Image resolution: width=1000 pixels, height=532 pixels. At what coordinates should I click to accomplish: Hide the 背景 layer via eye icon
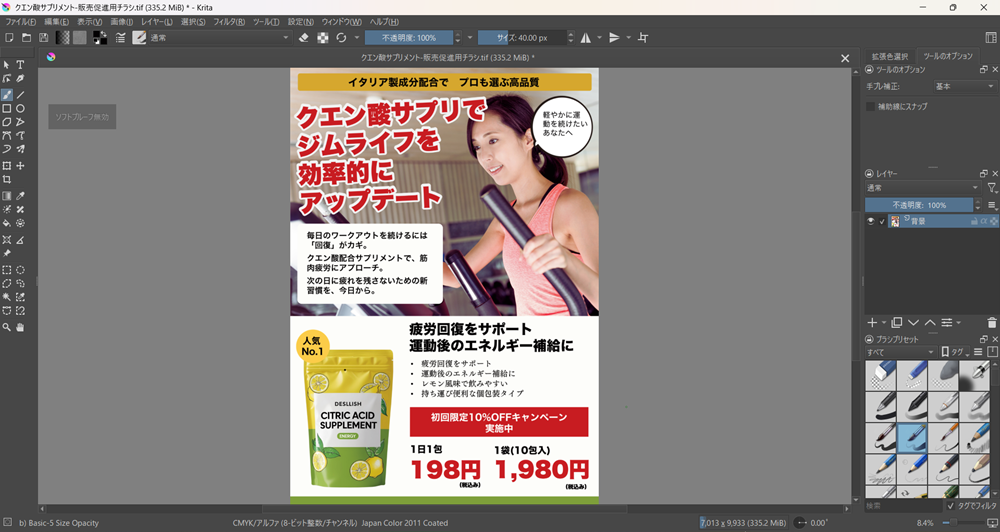coord(871,221)
